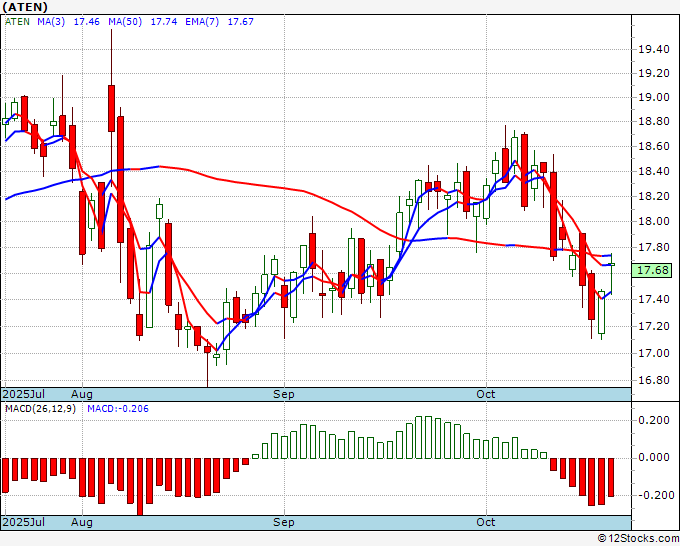Screen dimensions: 680x546
Task: Click the (ATEN) chart title
Action: pyautogui.click(x=25, y=7)
